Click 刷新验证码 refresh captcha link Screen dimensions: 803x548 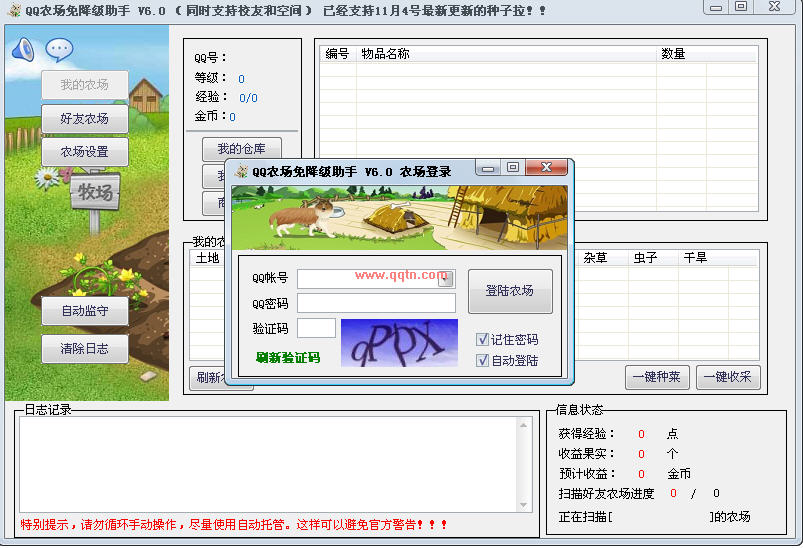[288, 357]
